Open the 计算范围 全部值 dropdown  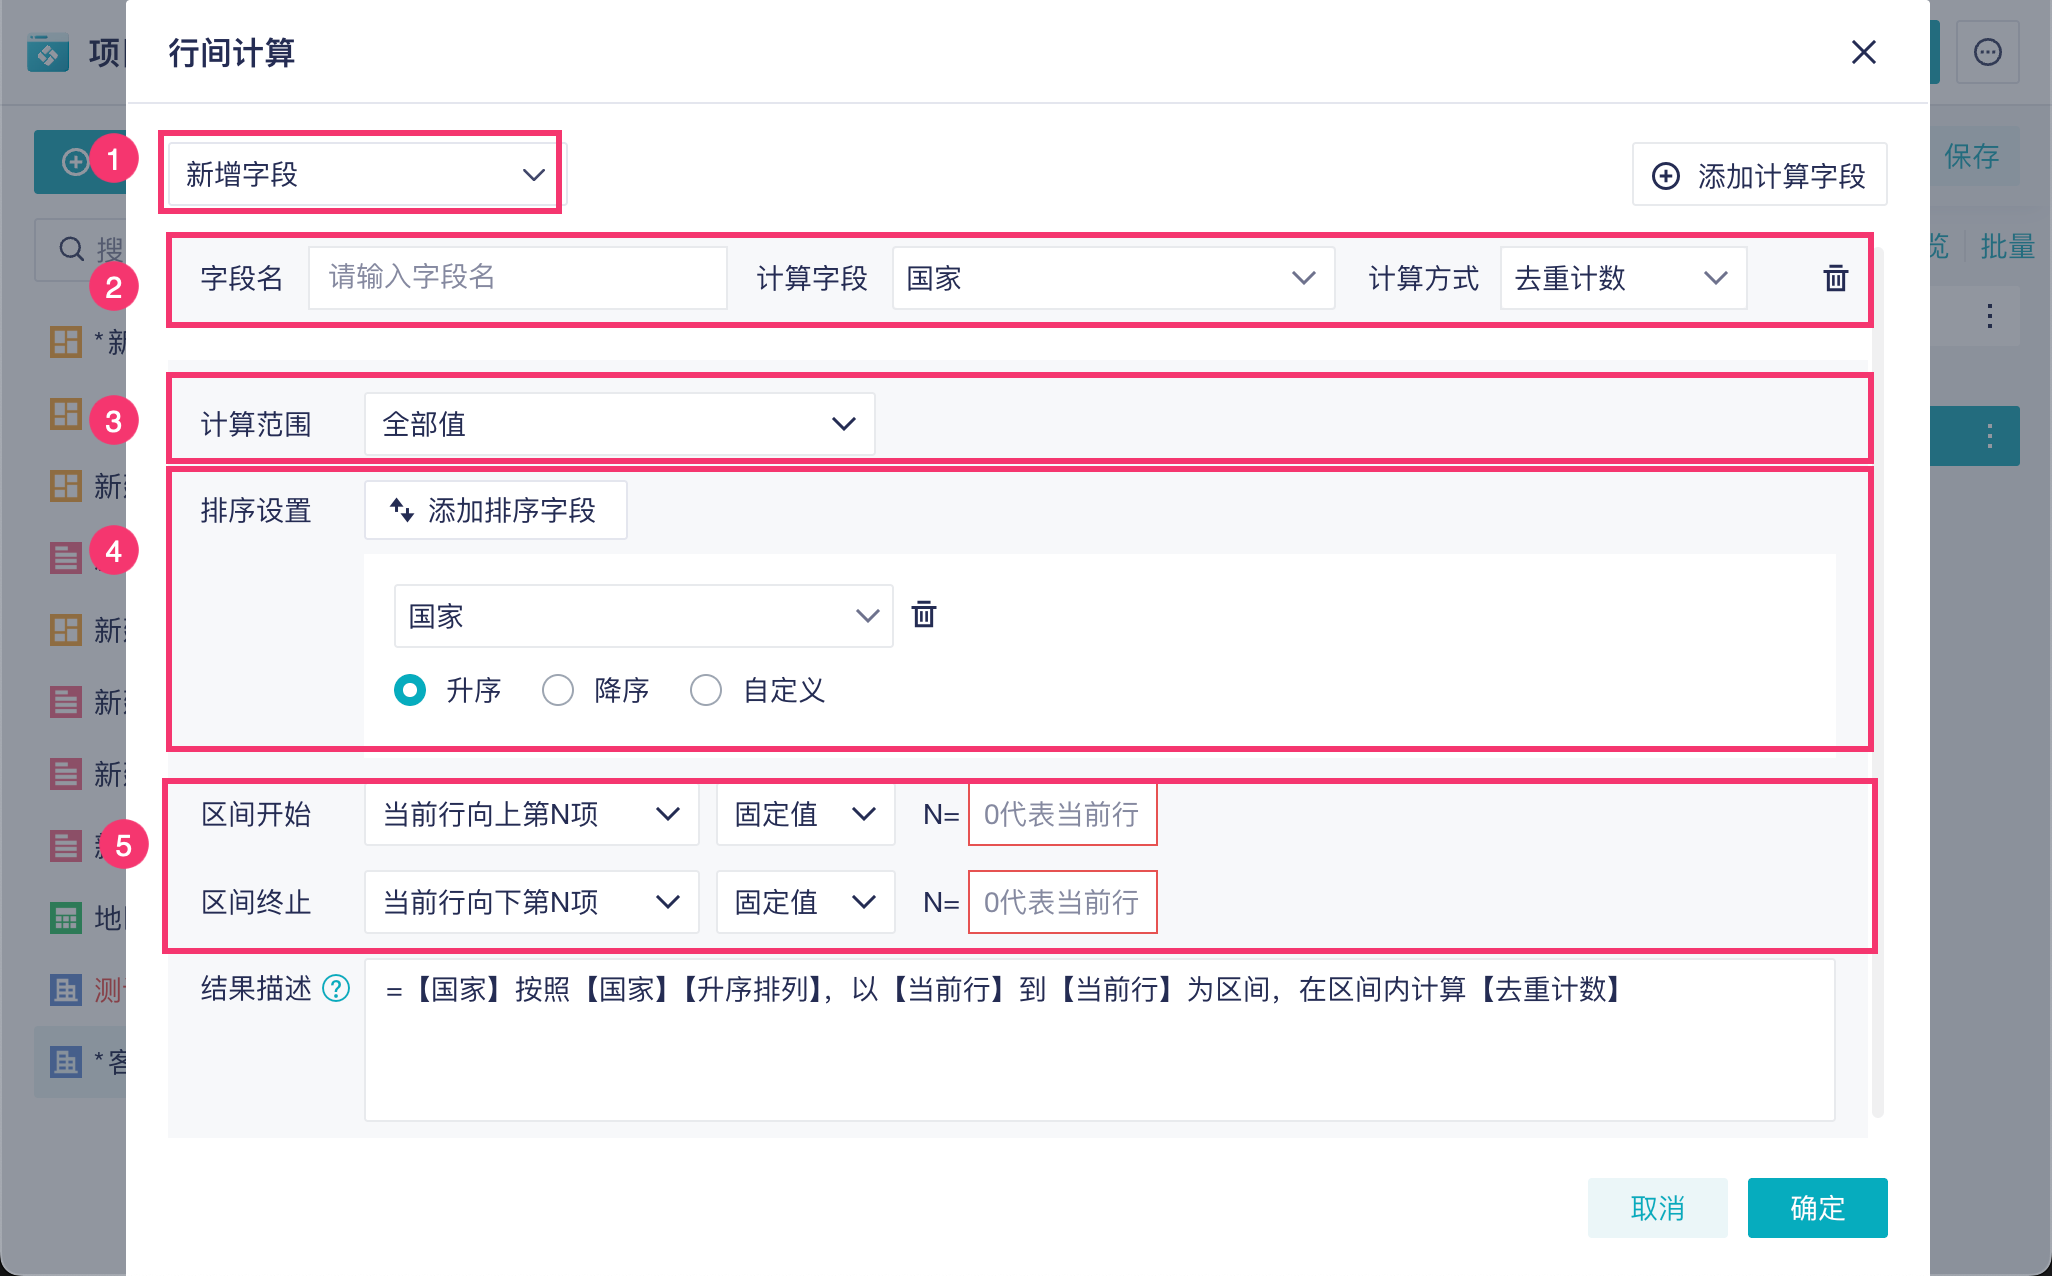click(x=619, y=424)
